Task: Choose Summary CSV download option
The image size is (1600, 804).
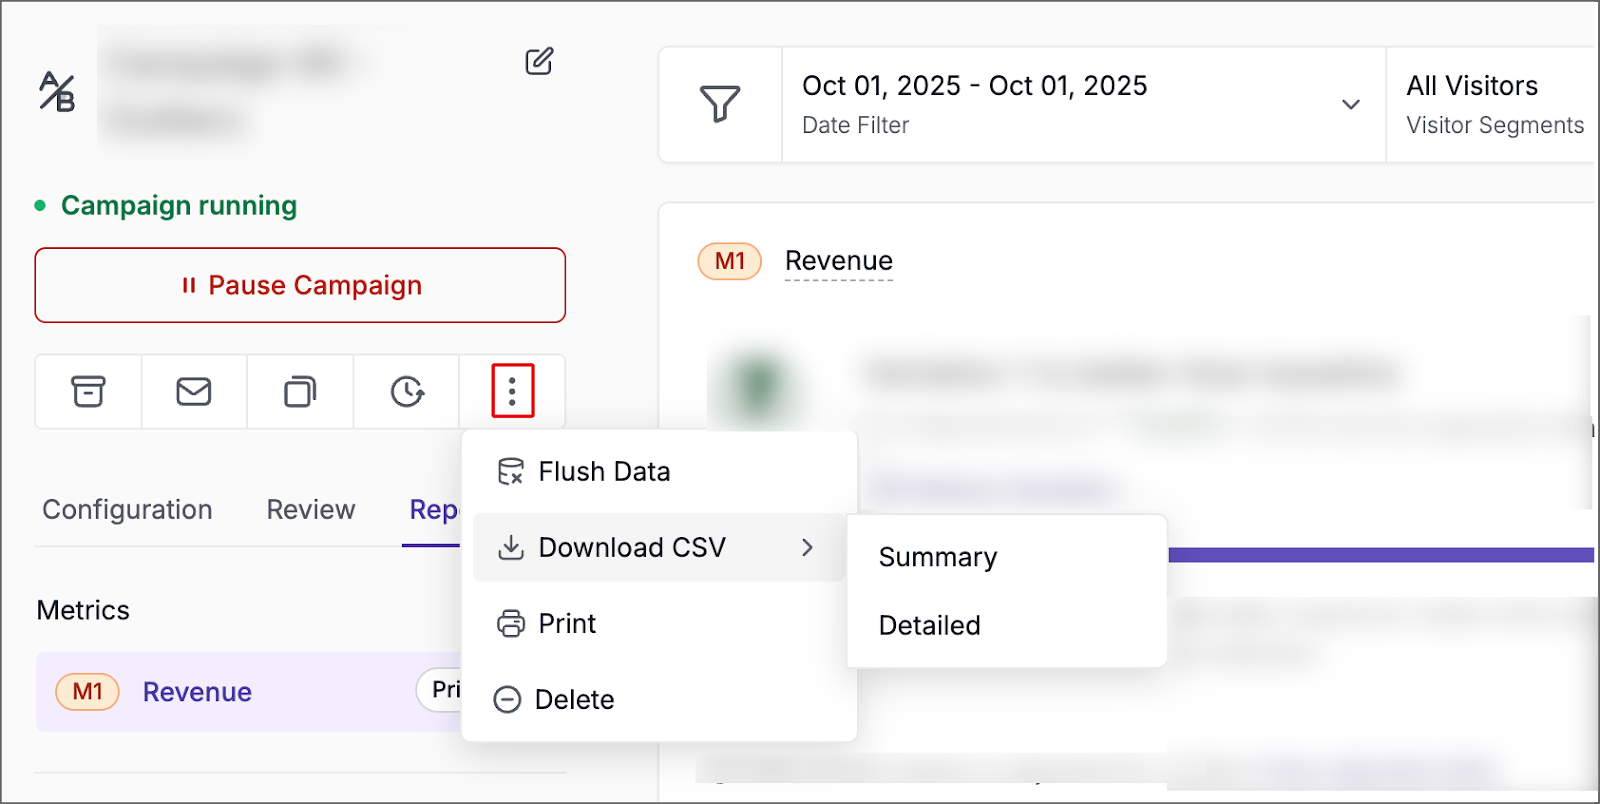Action: click(938, 557)
